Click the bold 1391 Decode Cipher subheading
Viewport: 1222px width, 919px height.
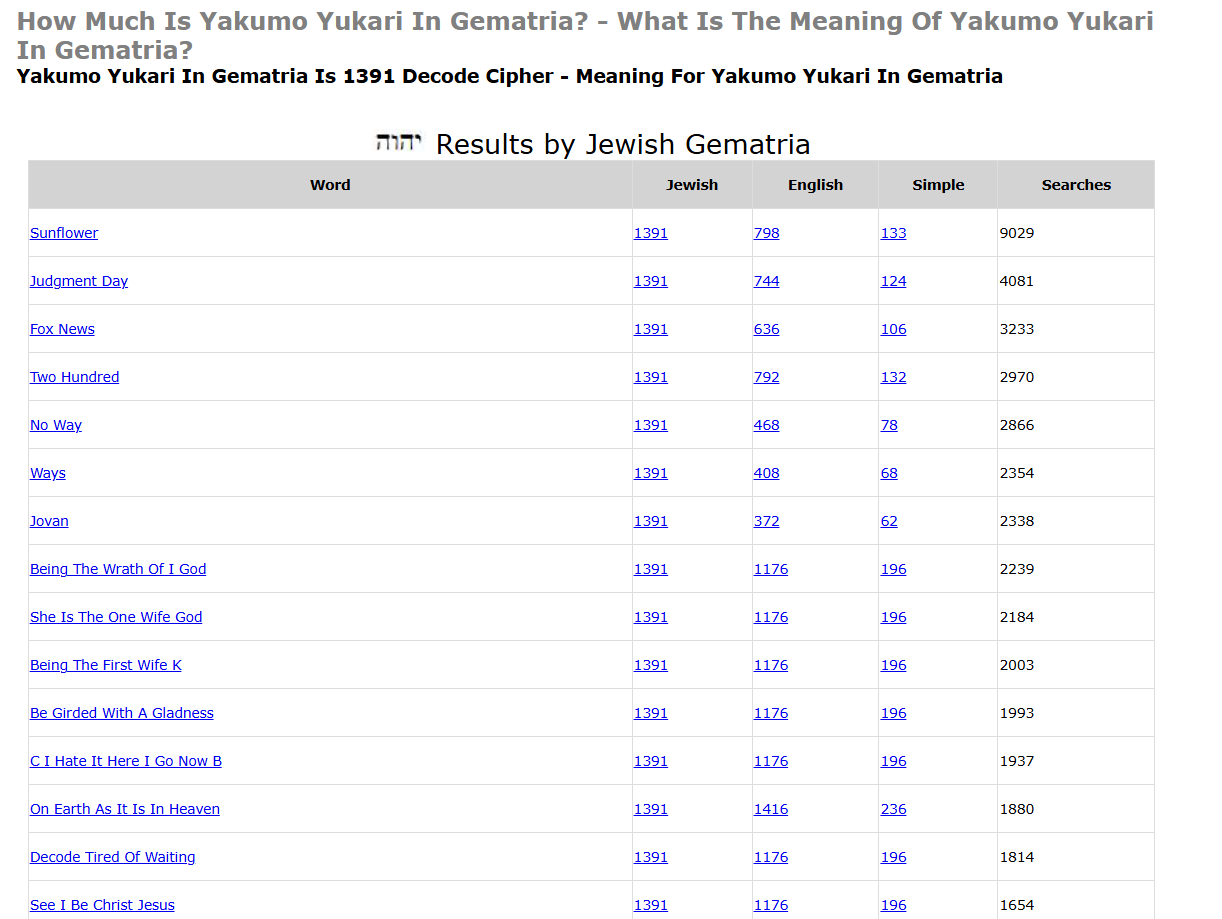point(510,76)
